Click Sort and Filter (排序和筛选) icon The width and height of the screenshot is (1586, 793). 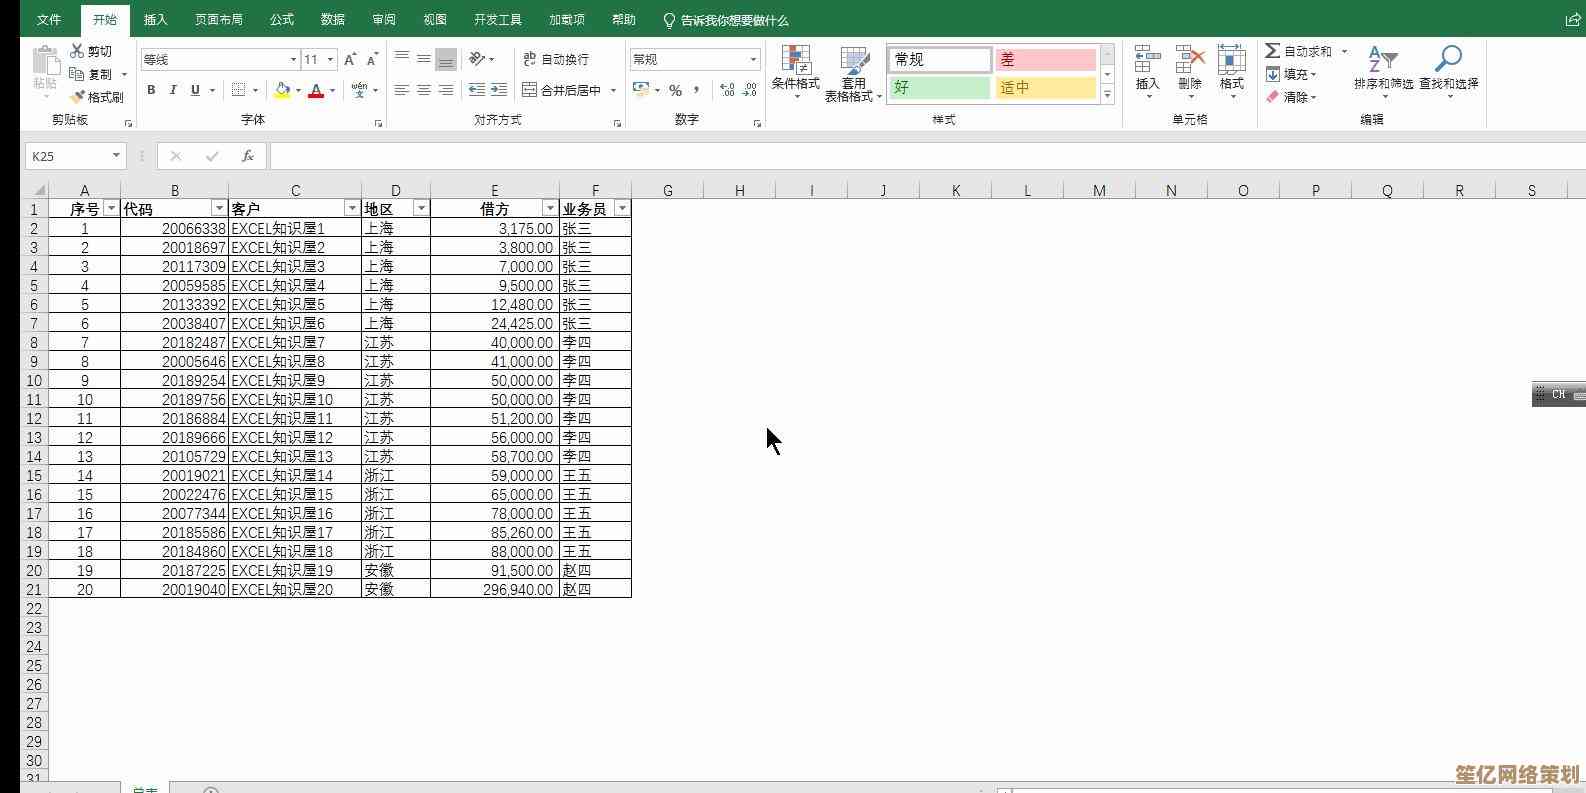coord(1383,68)
